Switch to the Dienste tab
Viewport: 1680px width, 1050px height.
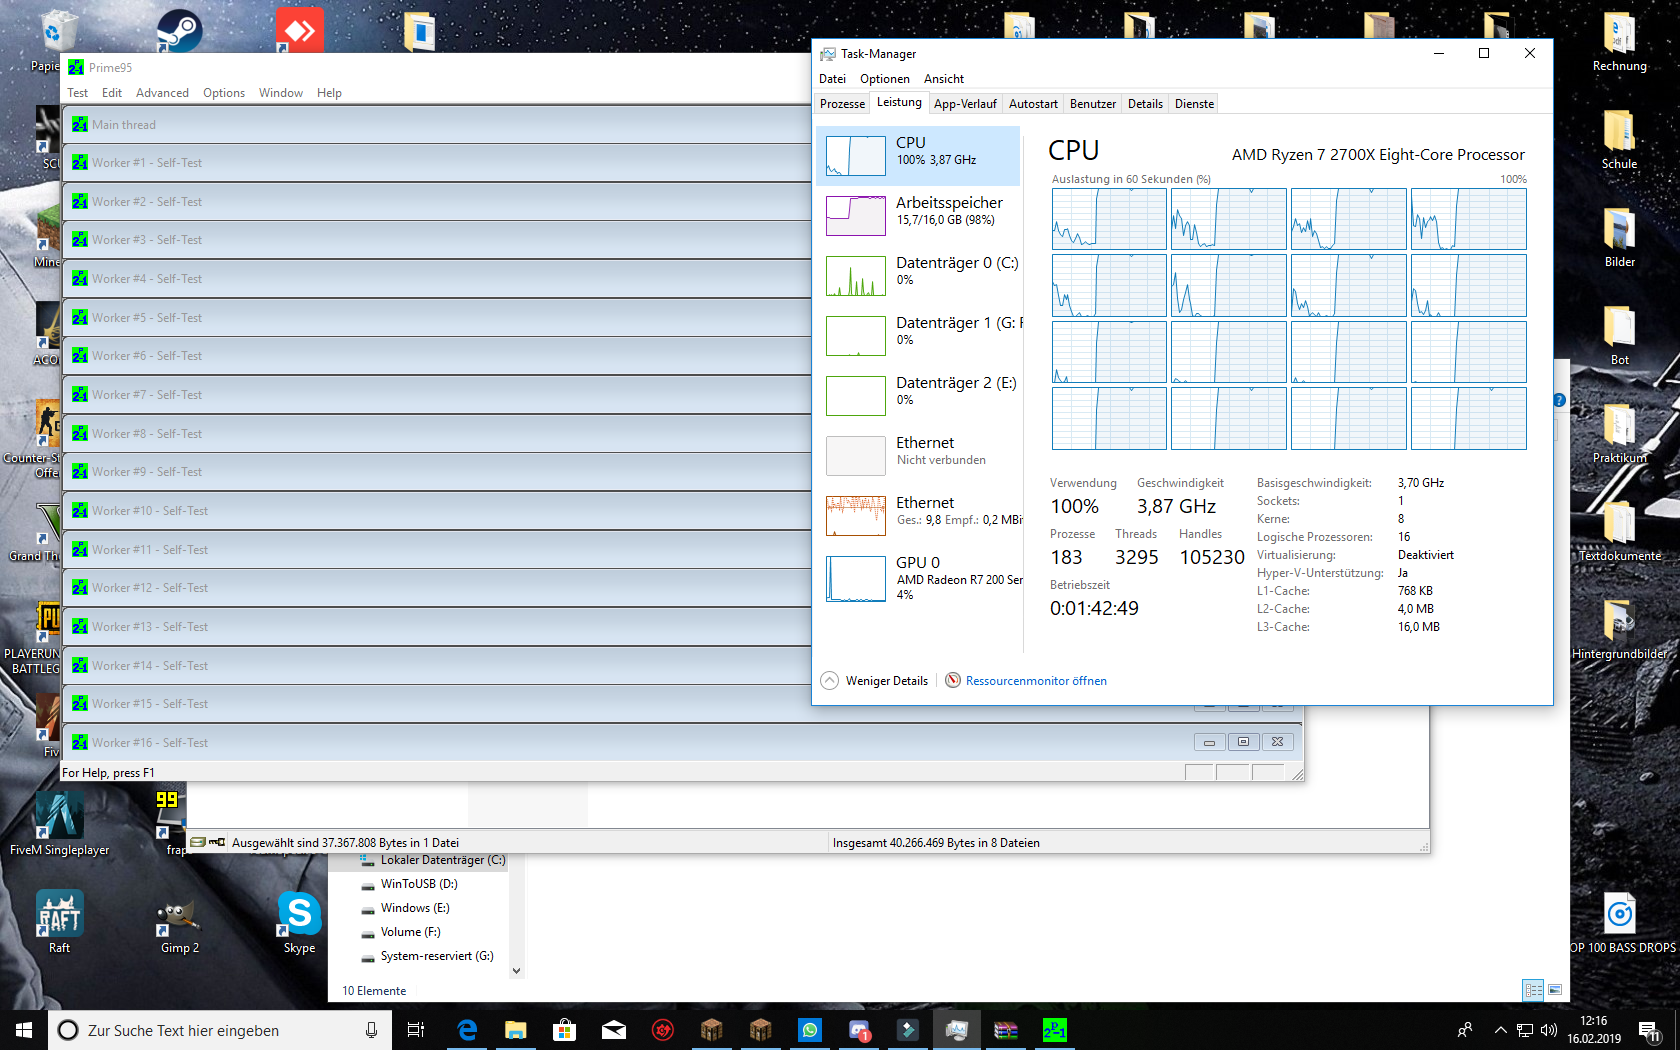coord(1194,104)
